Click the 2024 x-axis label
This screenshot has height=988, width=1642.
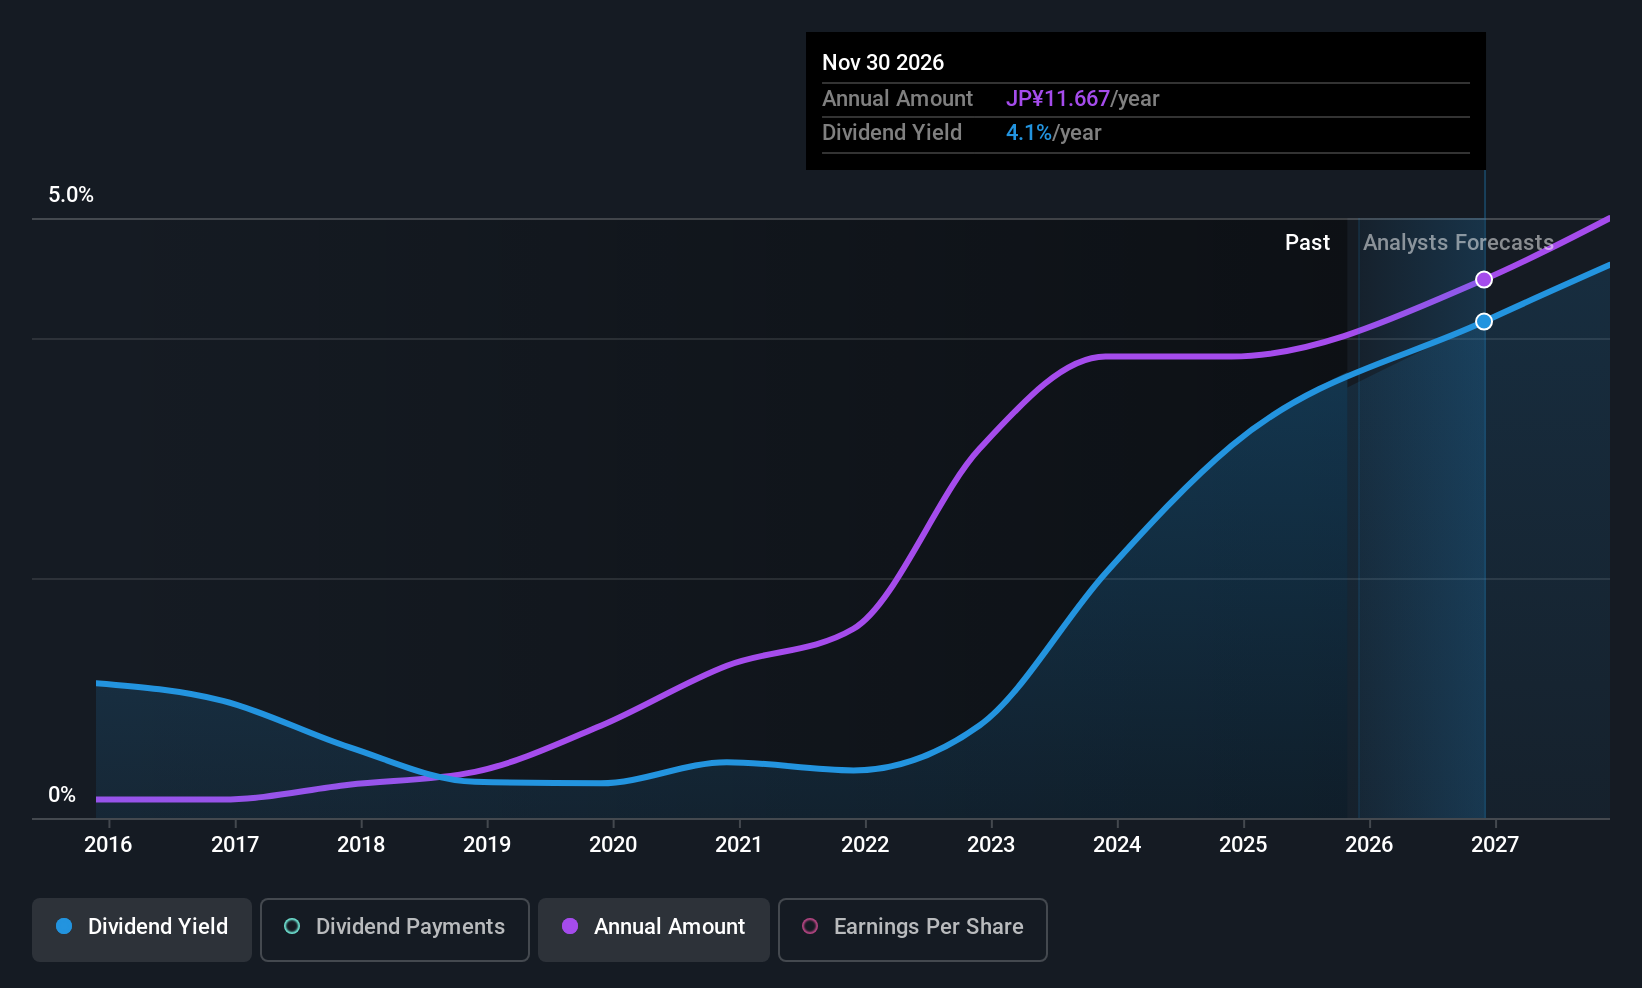(x=1117, y=845)
